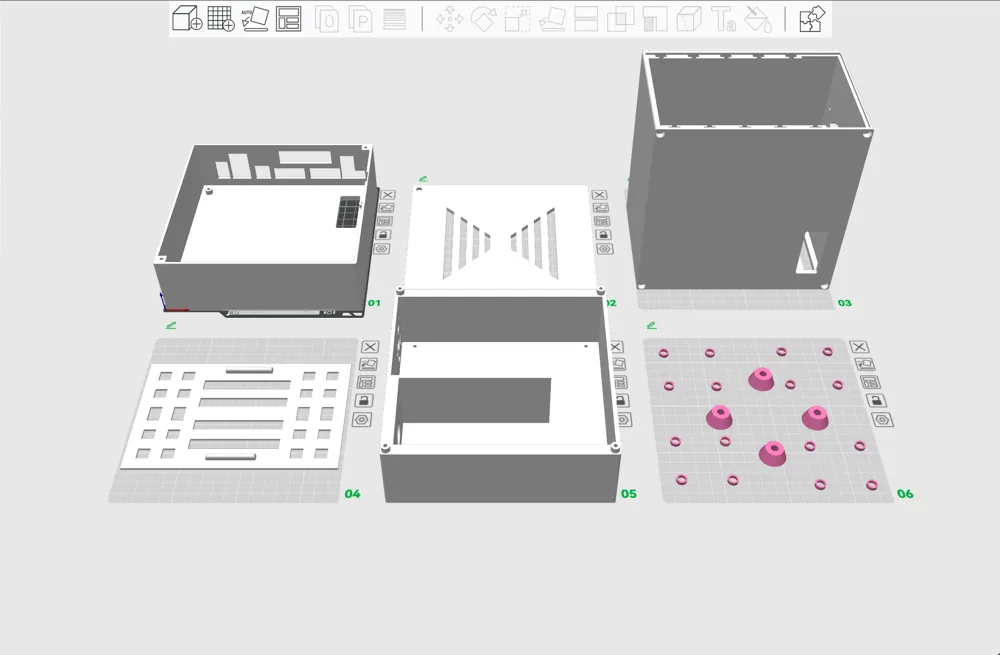Select the Move tool in toolbar
1000x655 pixels.
pyautogui.click(x=450, y=19)
